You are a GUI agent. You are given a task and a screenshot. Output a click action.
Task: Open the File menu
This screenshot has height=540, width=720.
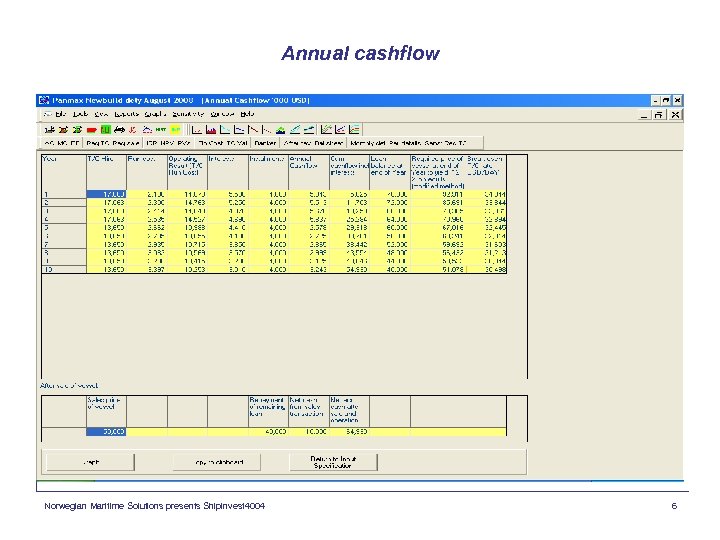pos(61,114)
